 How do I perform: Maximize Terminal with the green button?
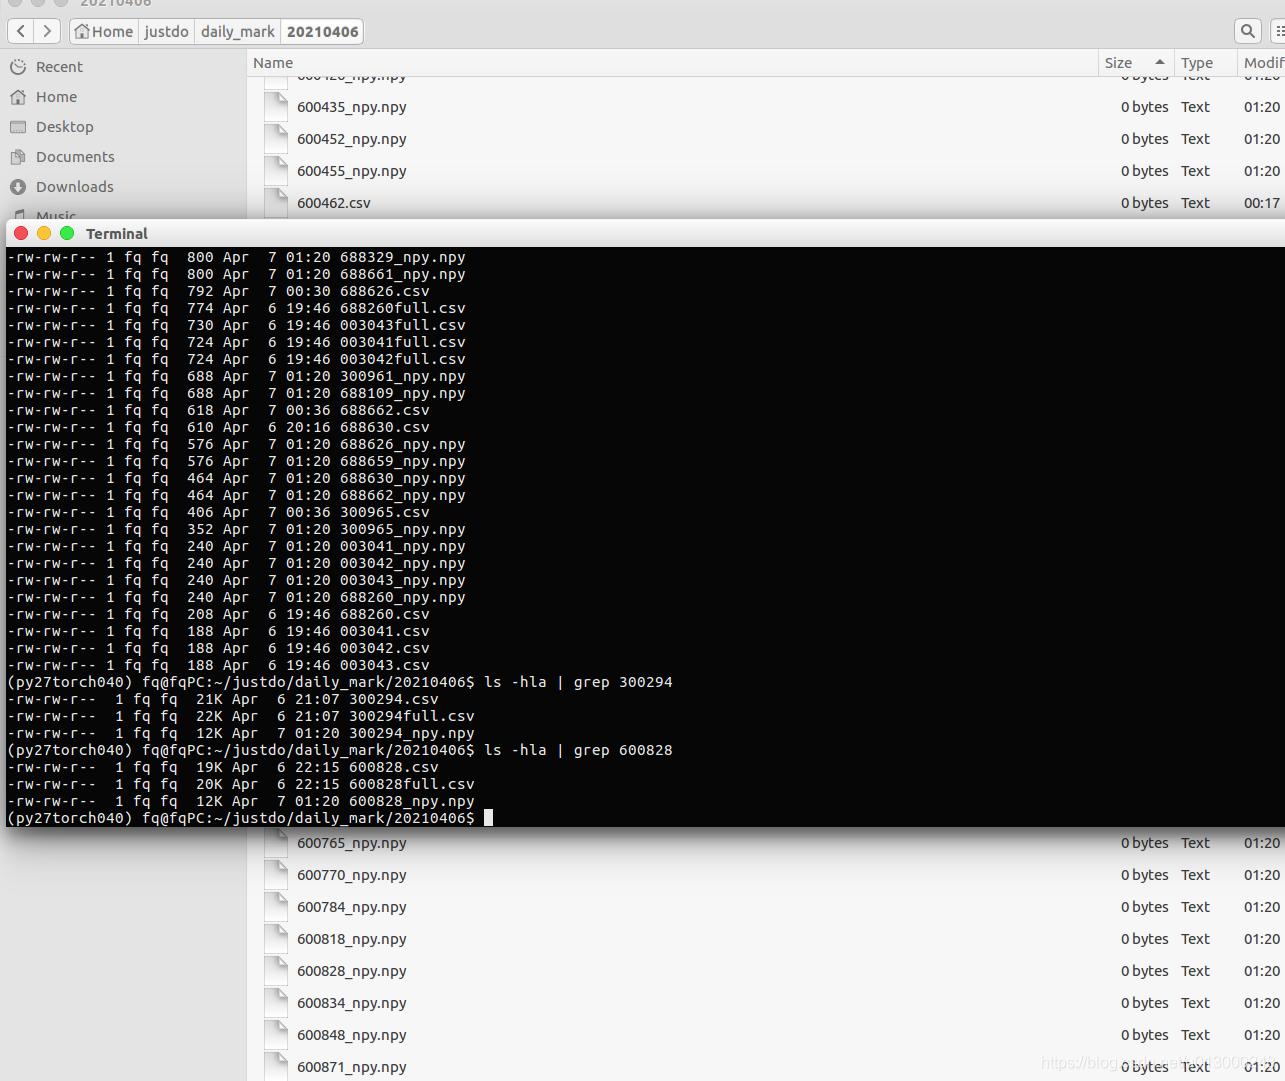67,233
